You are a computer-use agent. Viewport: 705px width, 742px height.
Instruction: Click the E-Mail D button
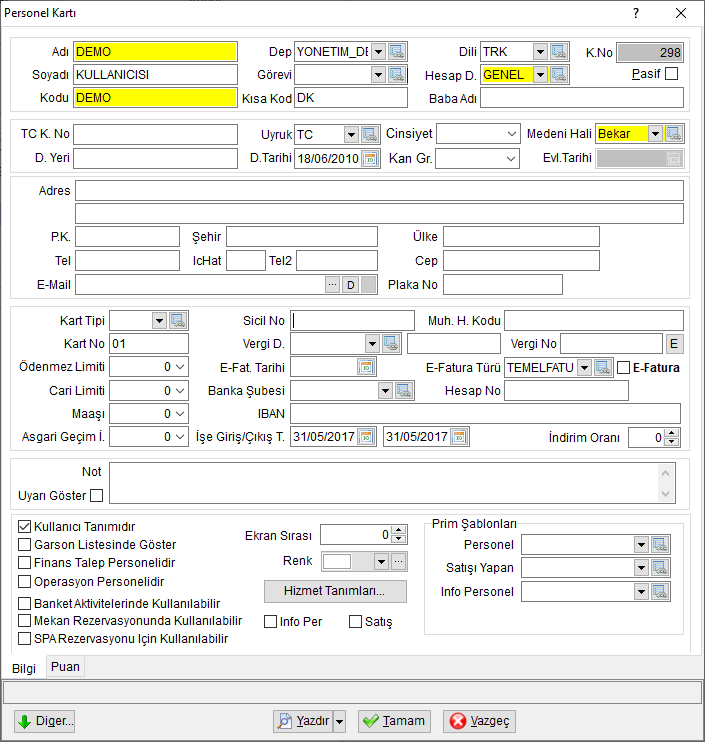pyautogui.click(x=351, y=284)
